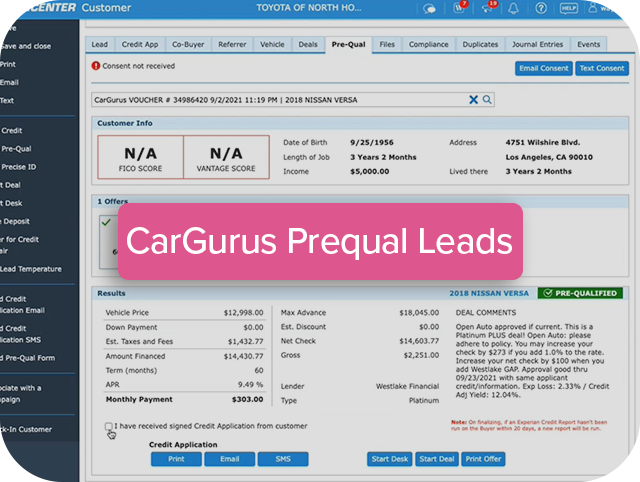
Task: Select Pre-Qual in the left sidebar
Action: (x=16, y=148)
